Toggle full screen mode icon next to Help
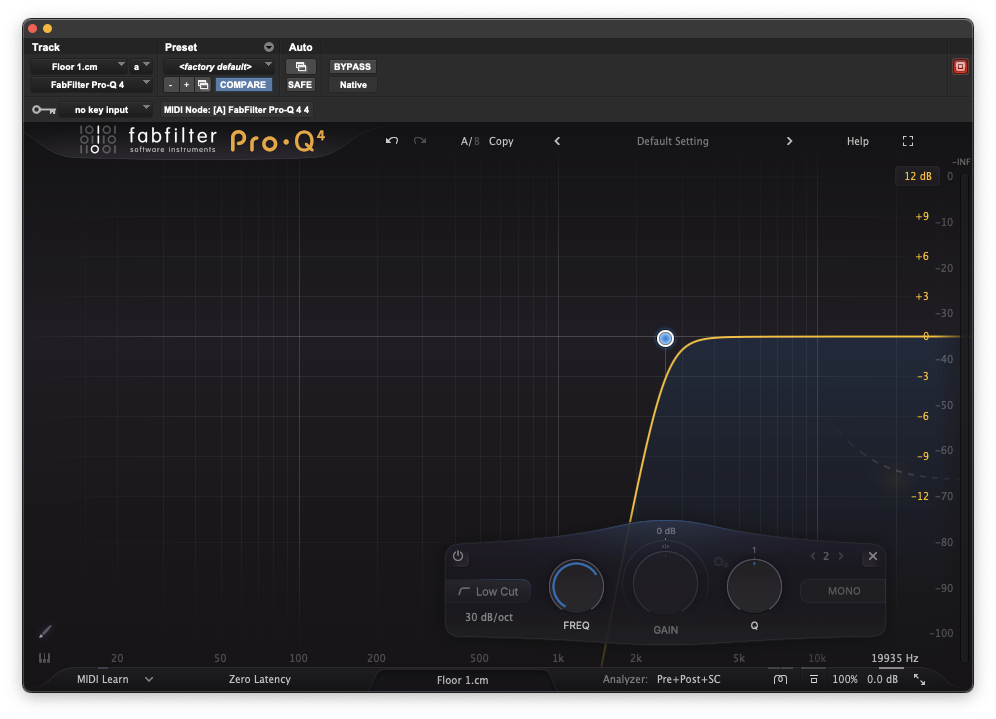Viewport: 996px width, 719px height. click(x=908, y=141)
